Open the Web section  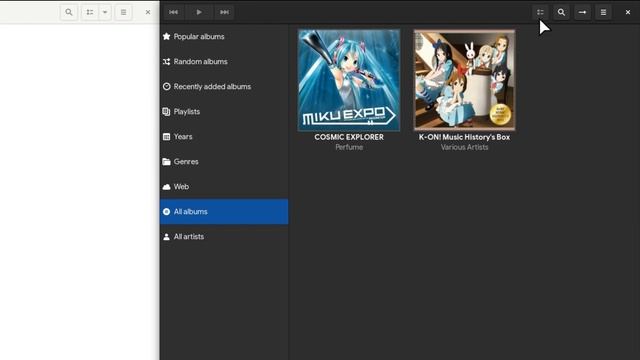coord(224,187)
